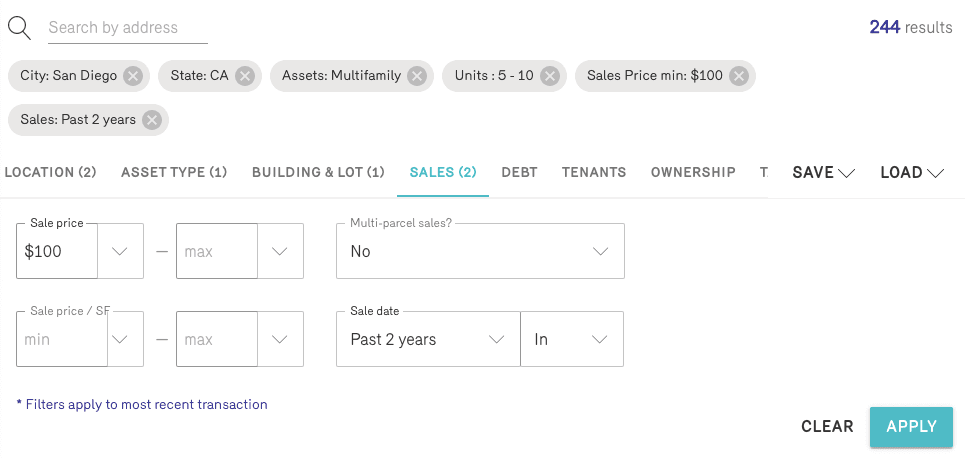The image size is (965, 458).
Task: Open the Save menu
Action: 823,172
